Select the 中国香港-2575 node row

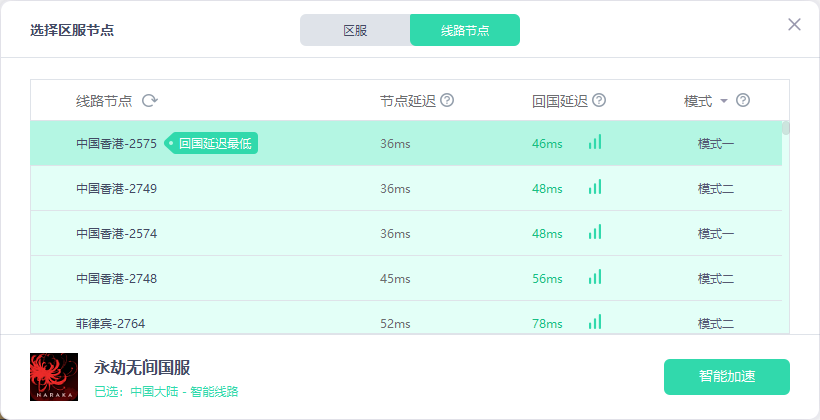click(116, 144)
